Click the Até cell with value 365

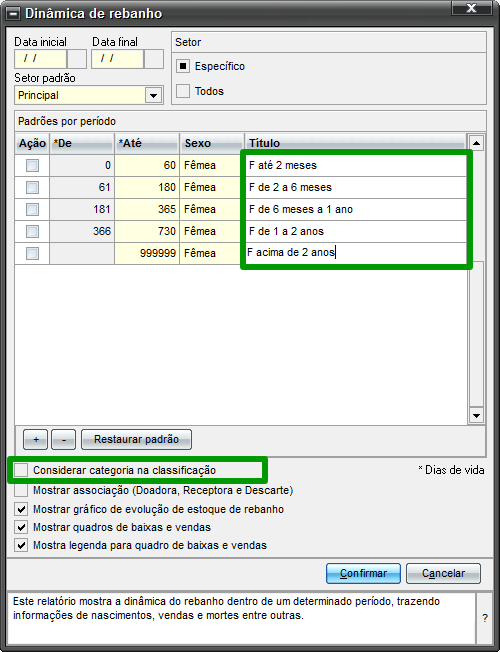147,210
